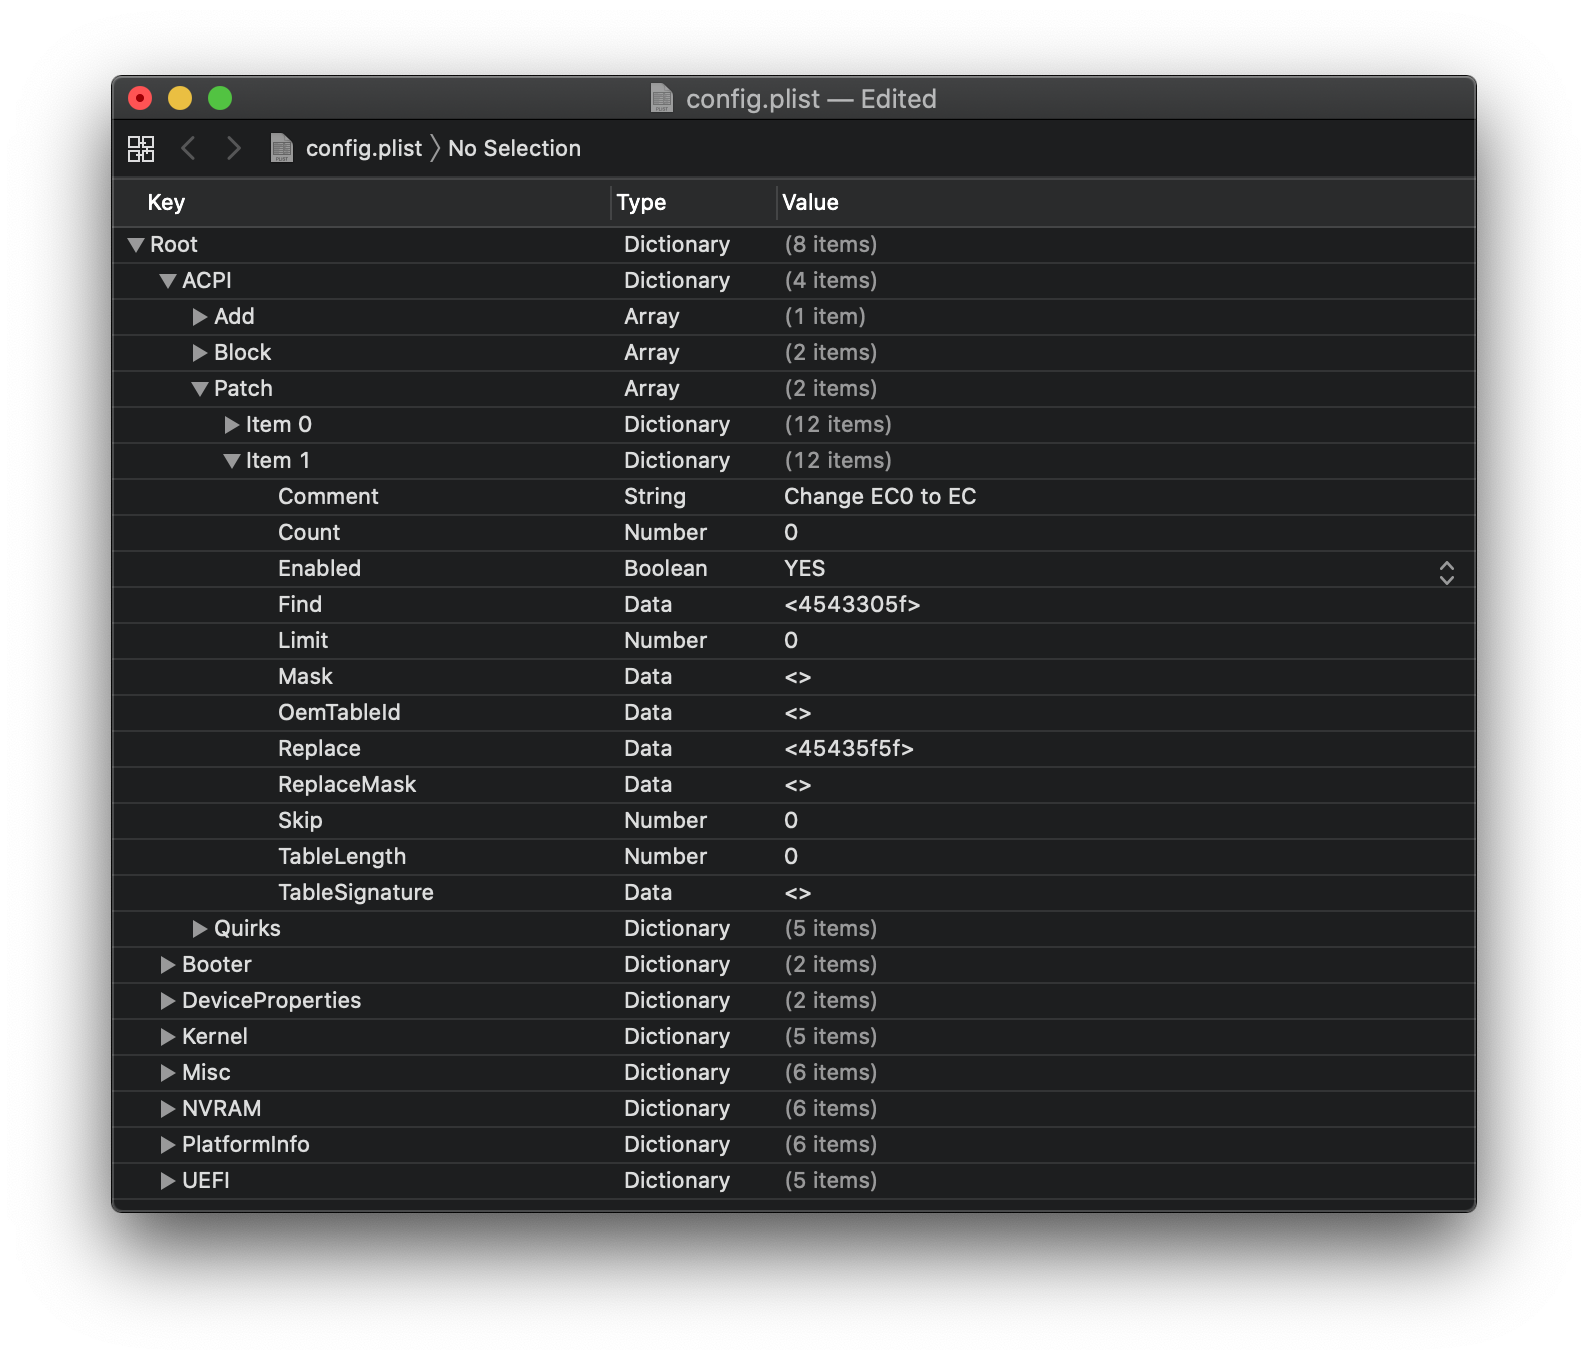
Task: Collapse the Item 1 disclosure triangle
Action: tap(232, 461)
